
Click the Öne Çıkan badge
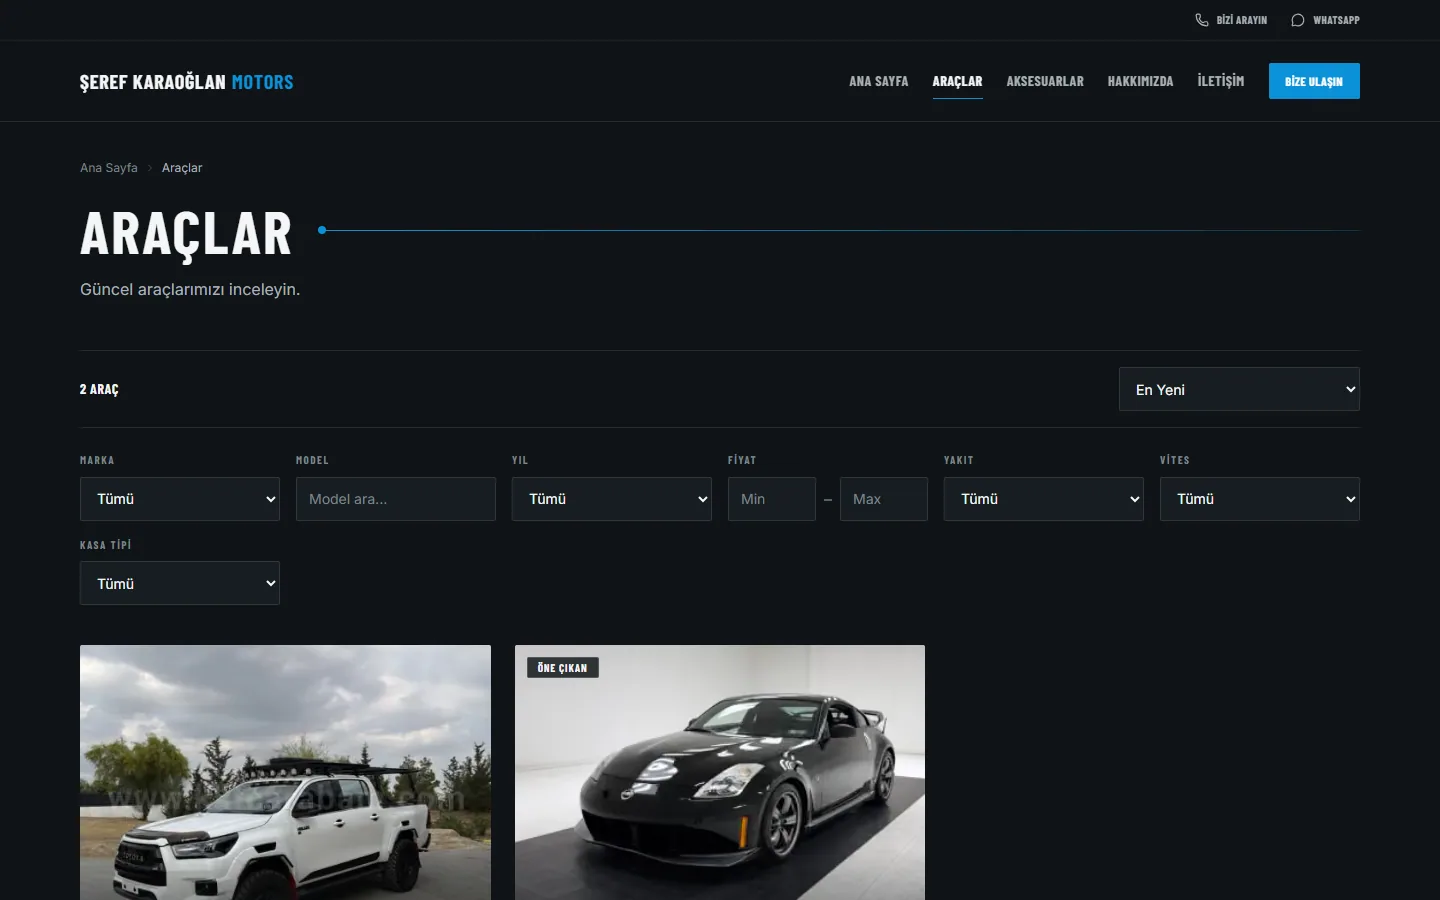pyautogui.click(x=563, y=668)
